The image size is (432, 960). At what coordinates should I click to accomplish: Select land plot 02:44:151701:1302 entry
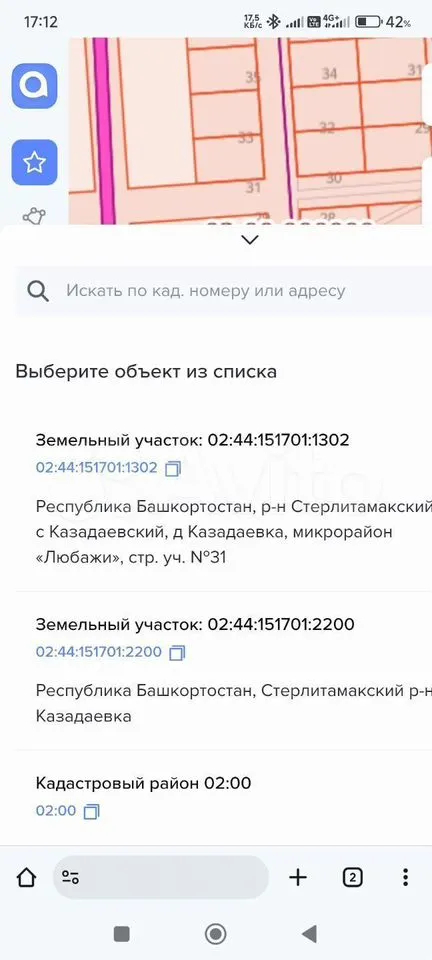click(x=234, y=499)
